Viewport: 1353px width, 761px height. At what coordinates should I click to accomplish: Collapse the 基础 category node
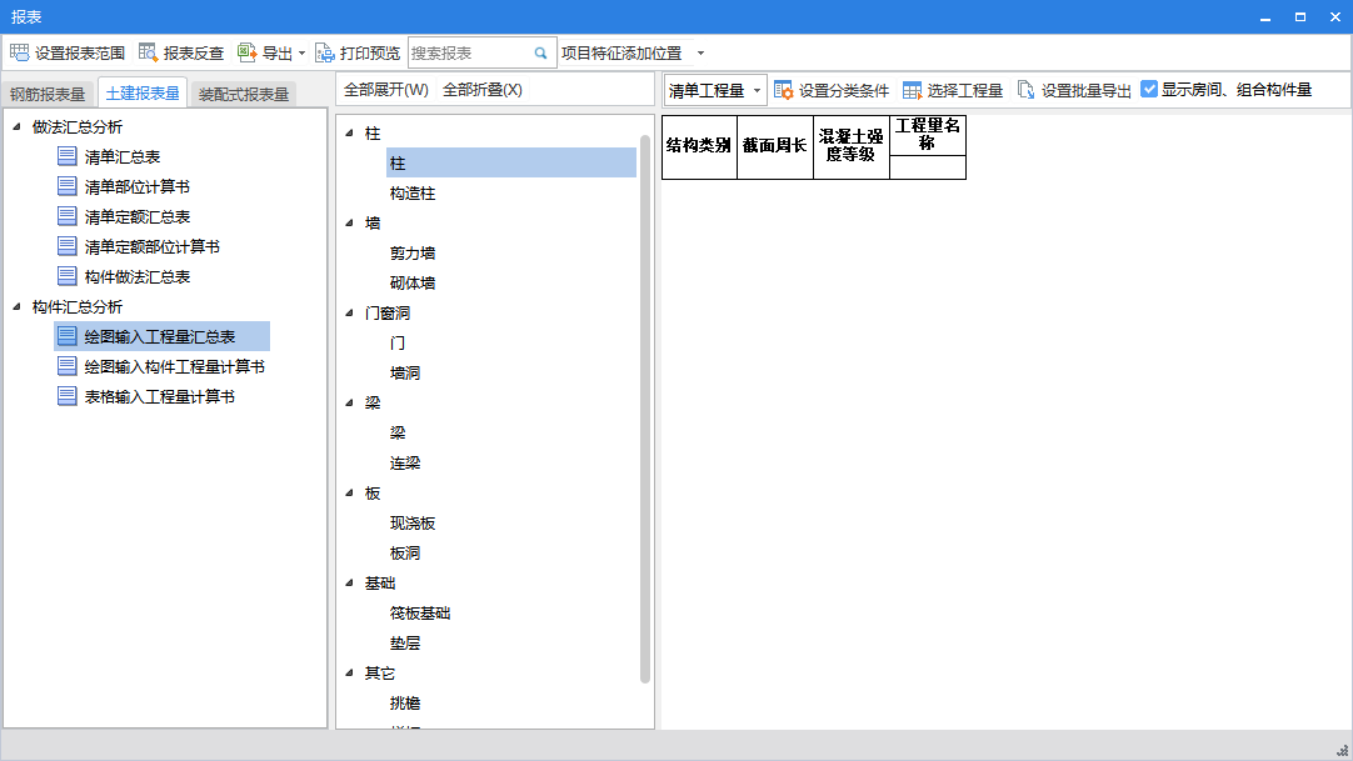pyautogui.click(x=349, y=583)
